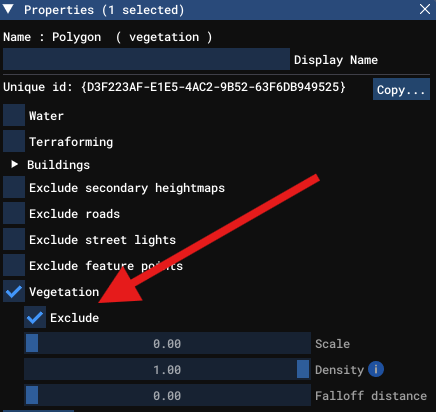This screenshot has height=412, width=436.
Task: Check the Exclude feature points box
Action: coord(14,265)
